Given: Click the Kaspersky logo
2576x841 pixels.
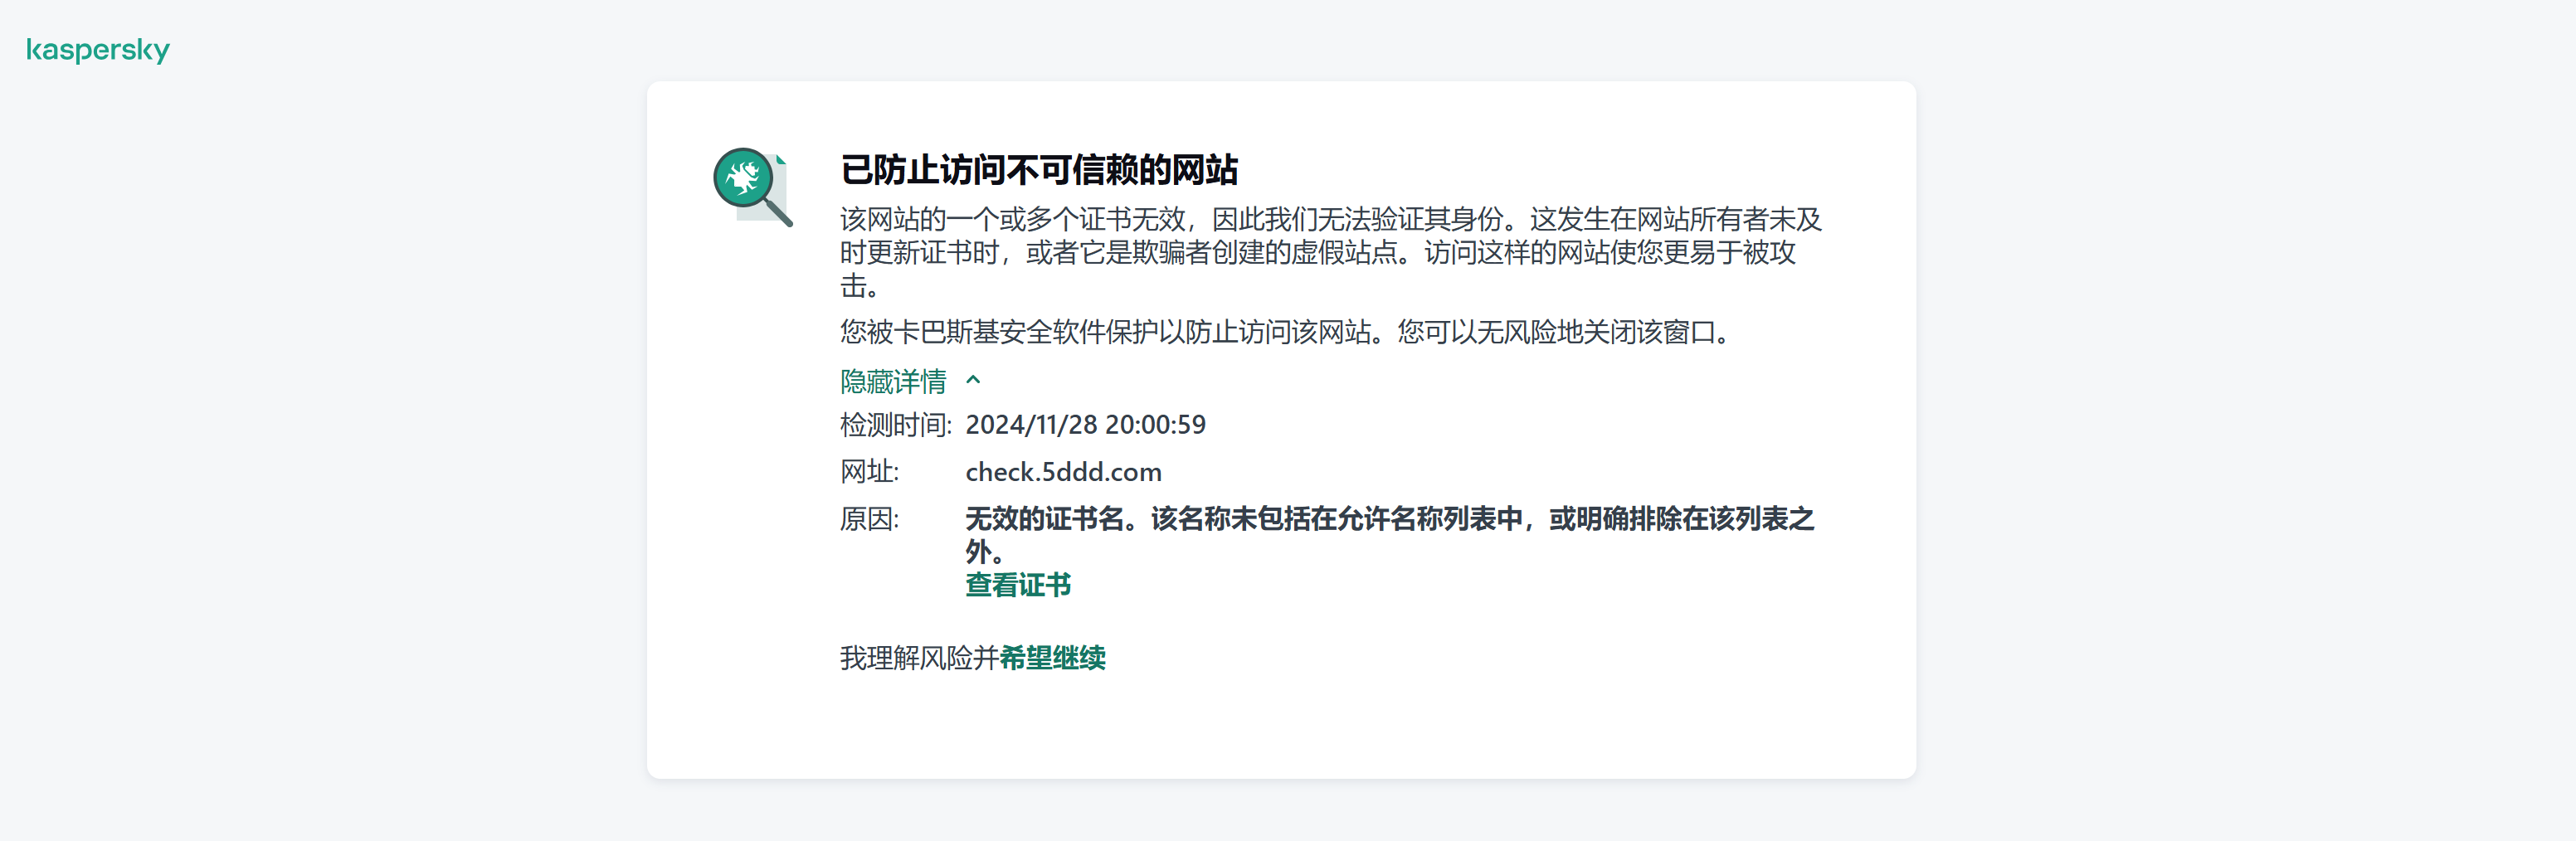Looking at the screenshot, I should [98, 50].
